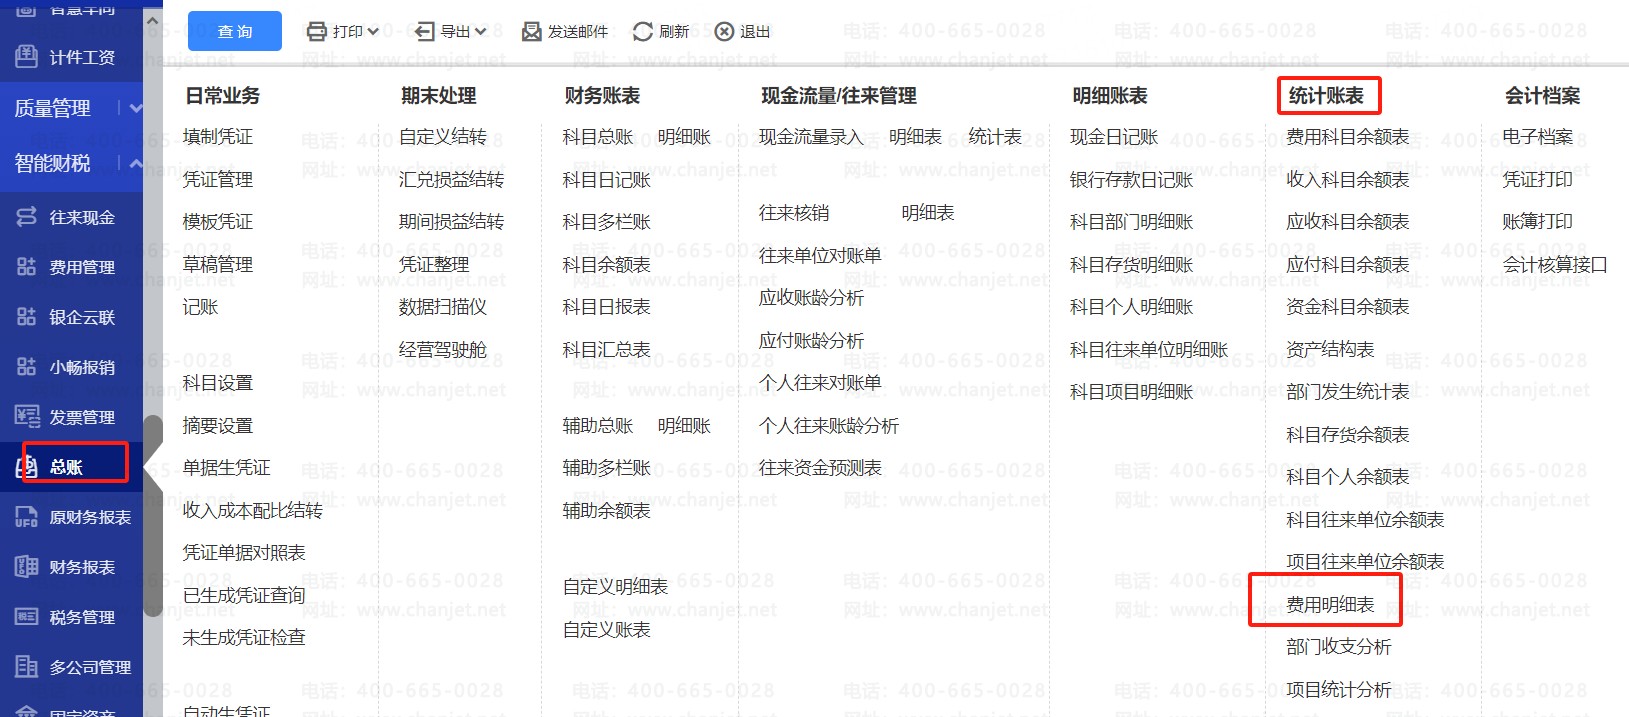Open 往来现金 sidebar icon
This screenshot has width=1629, height=717.
point(27,216)
